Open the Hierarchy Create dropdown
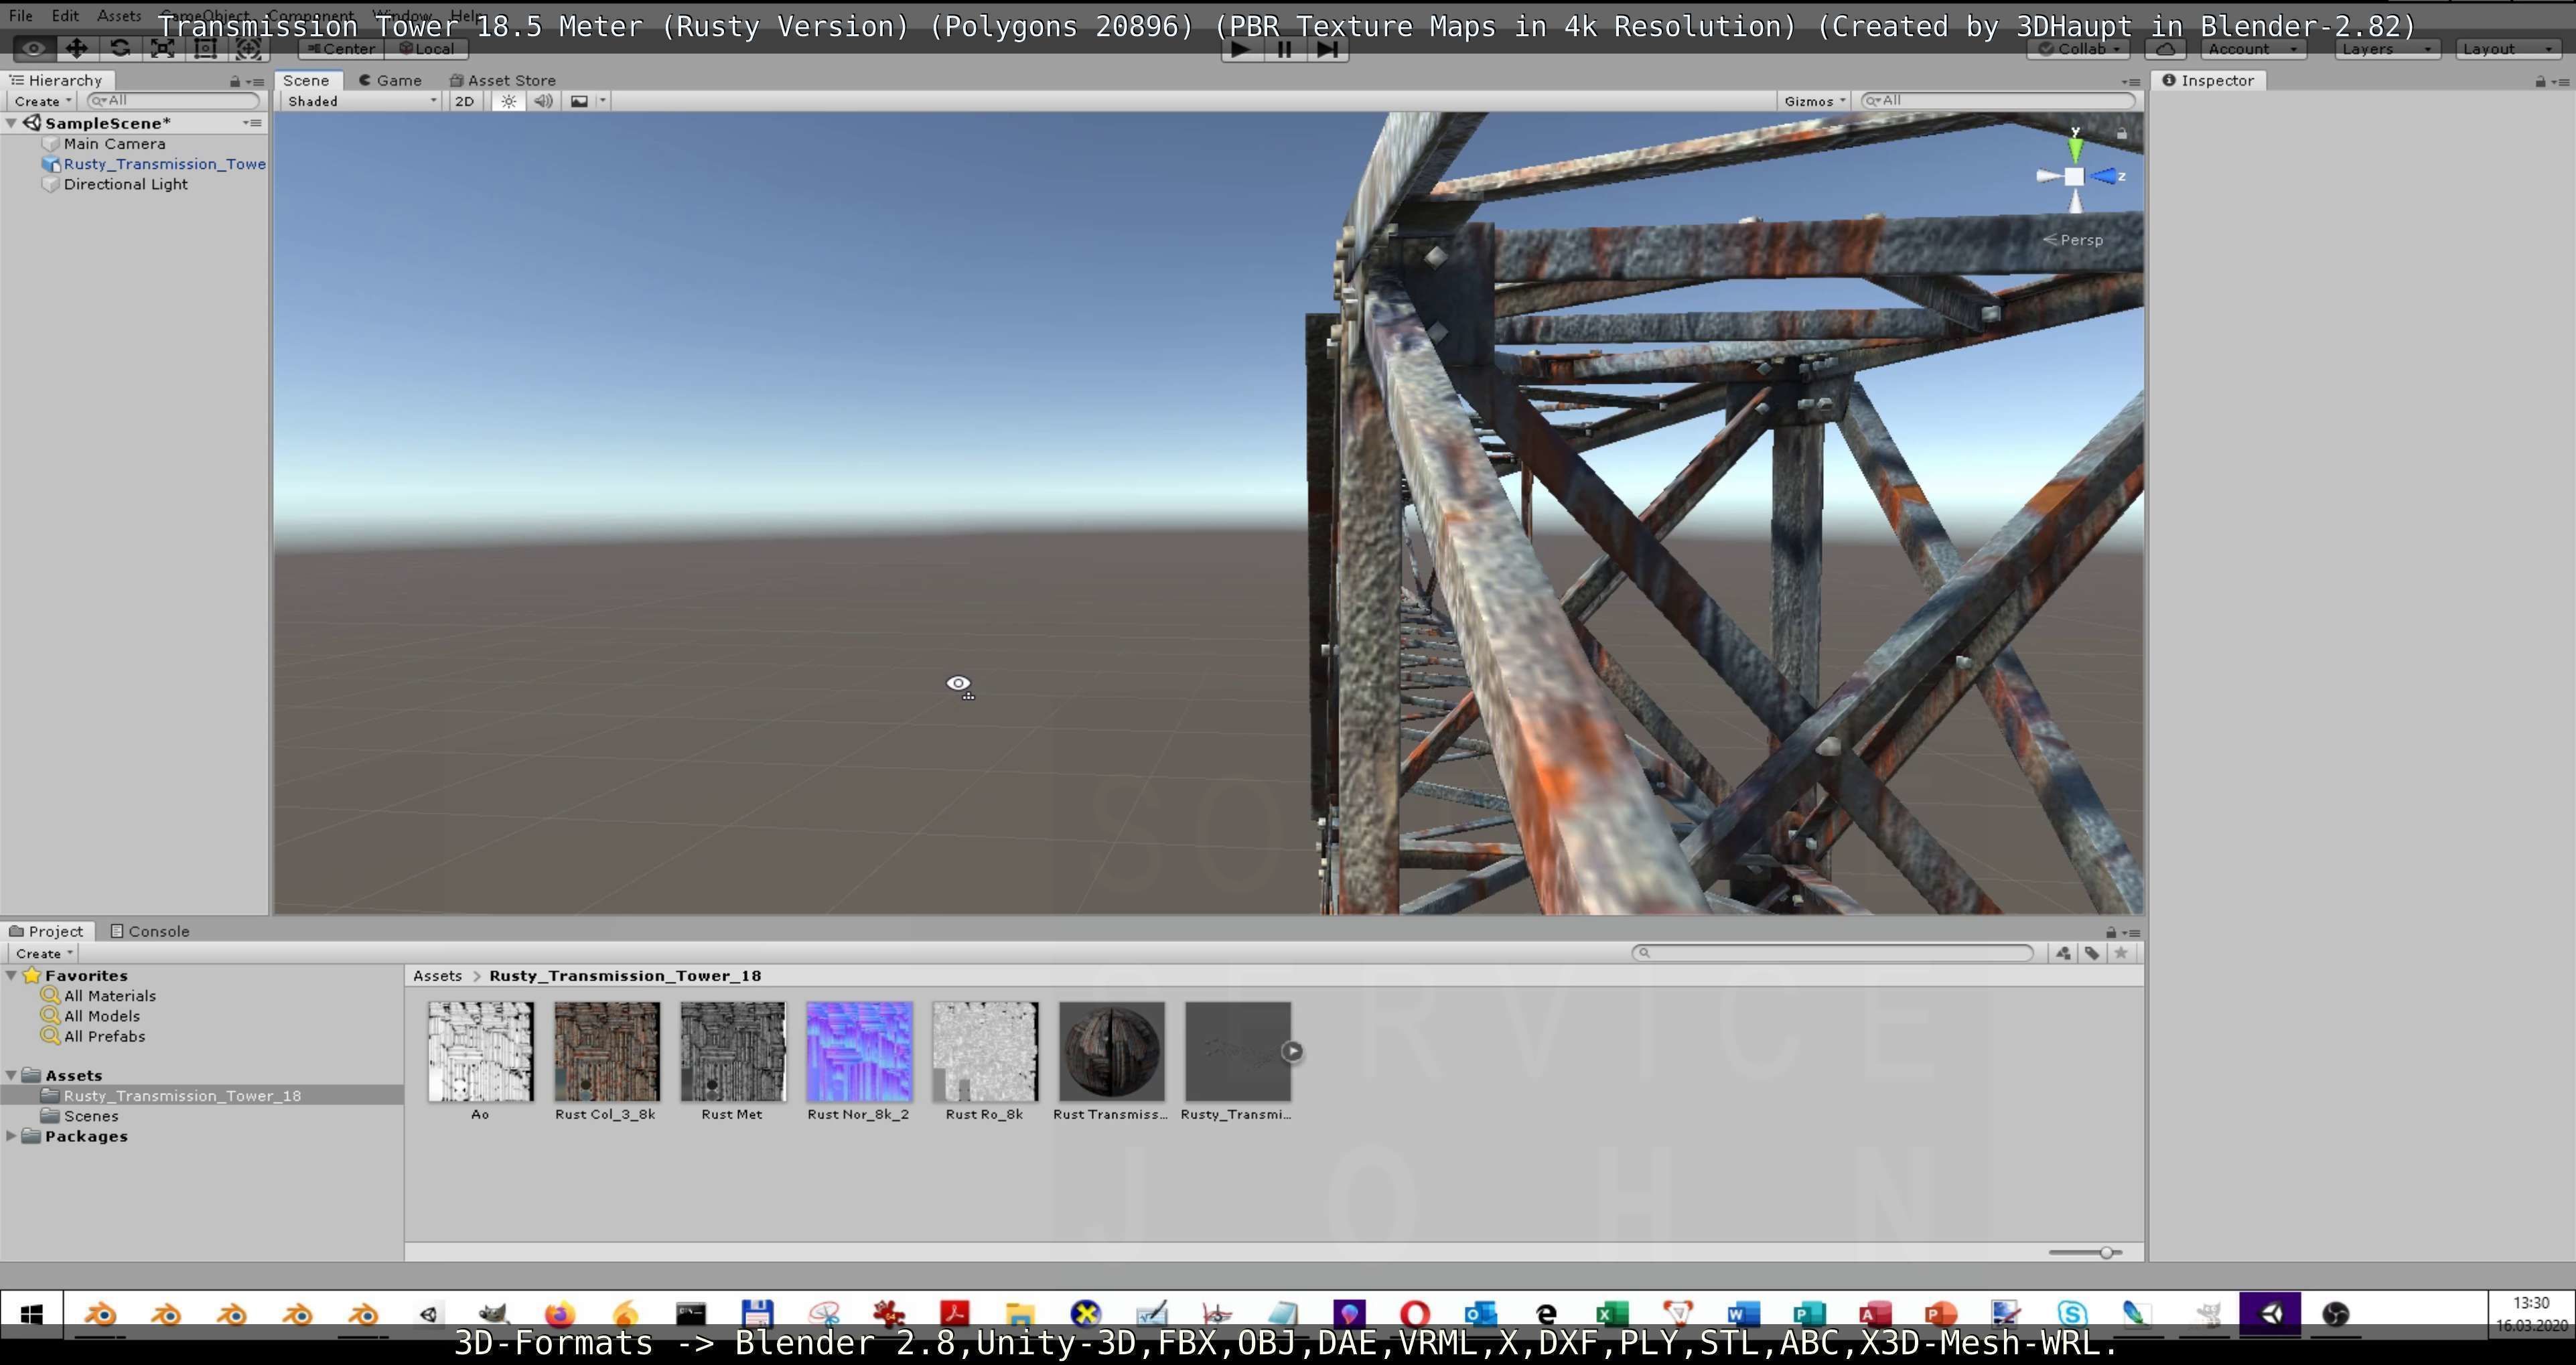This screenshot has width=2576, height=1365. pyautogui.click(x=42, y=101)
